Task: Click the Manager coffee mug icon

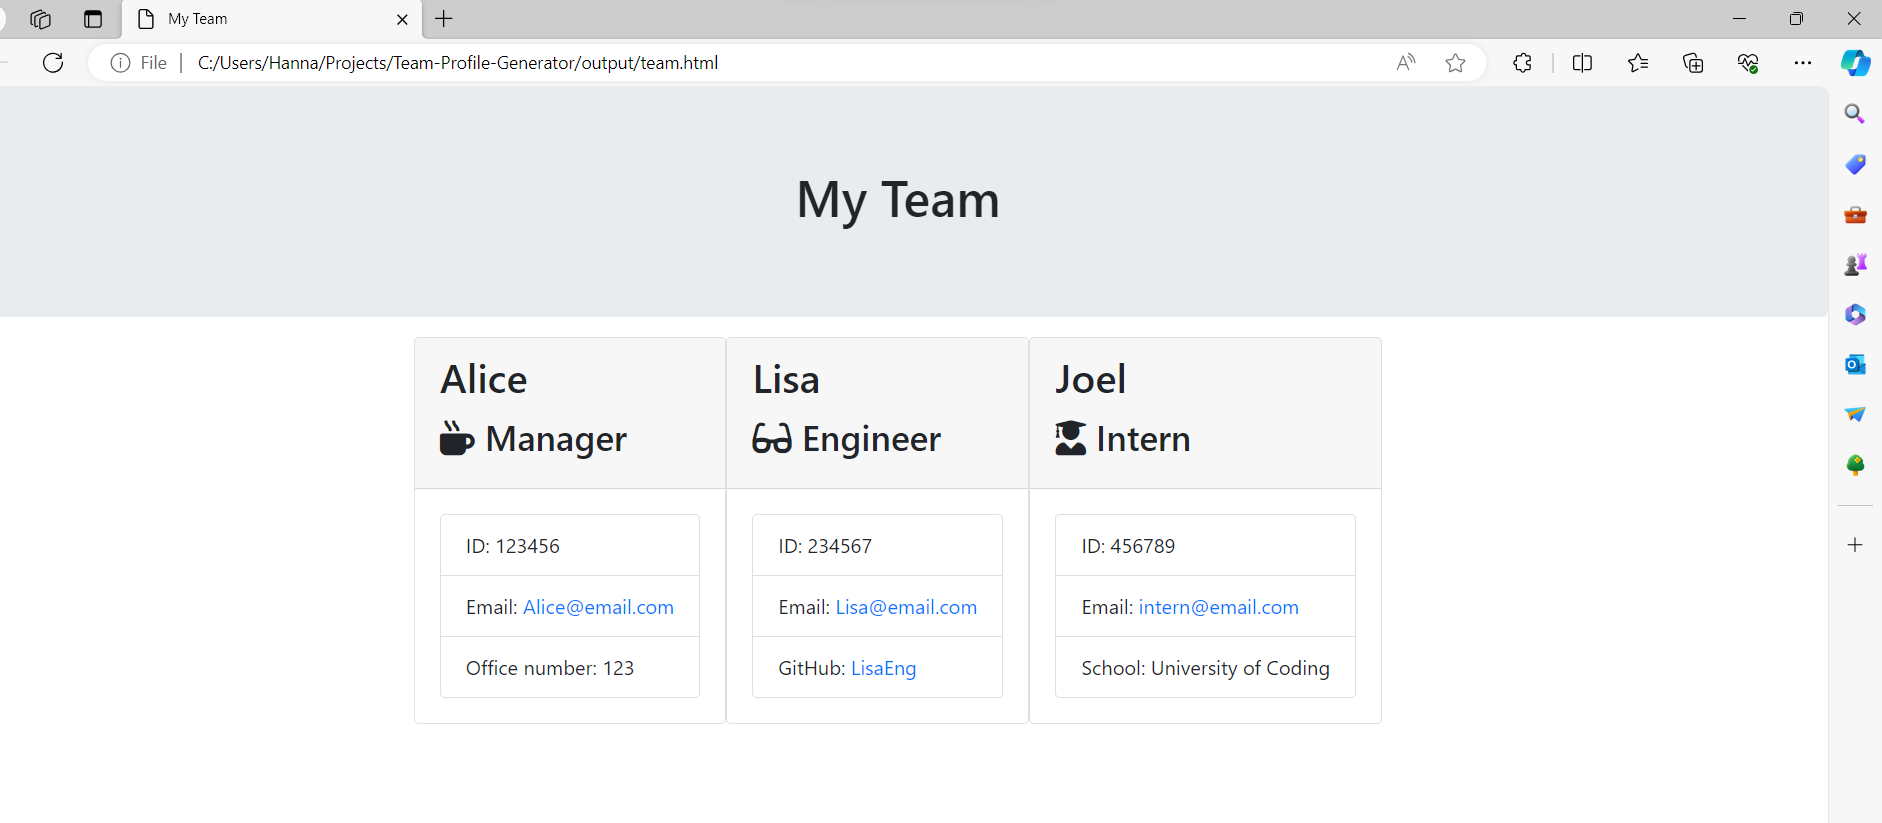Action: coord(457,438)
